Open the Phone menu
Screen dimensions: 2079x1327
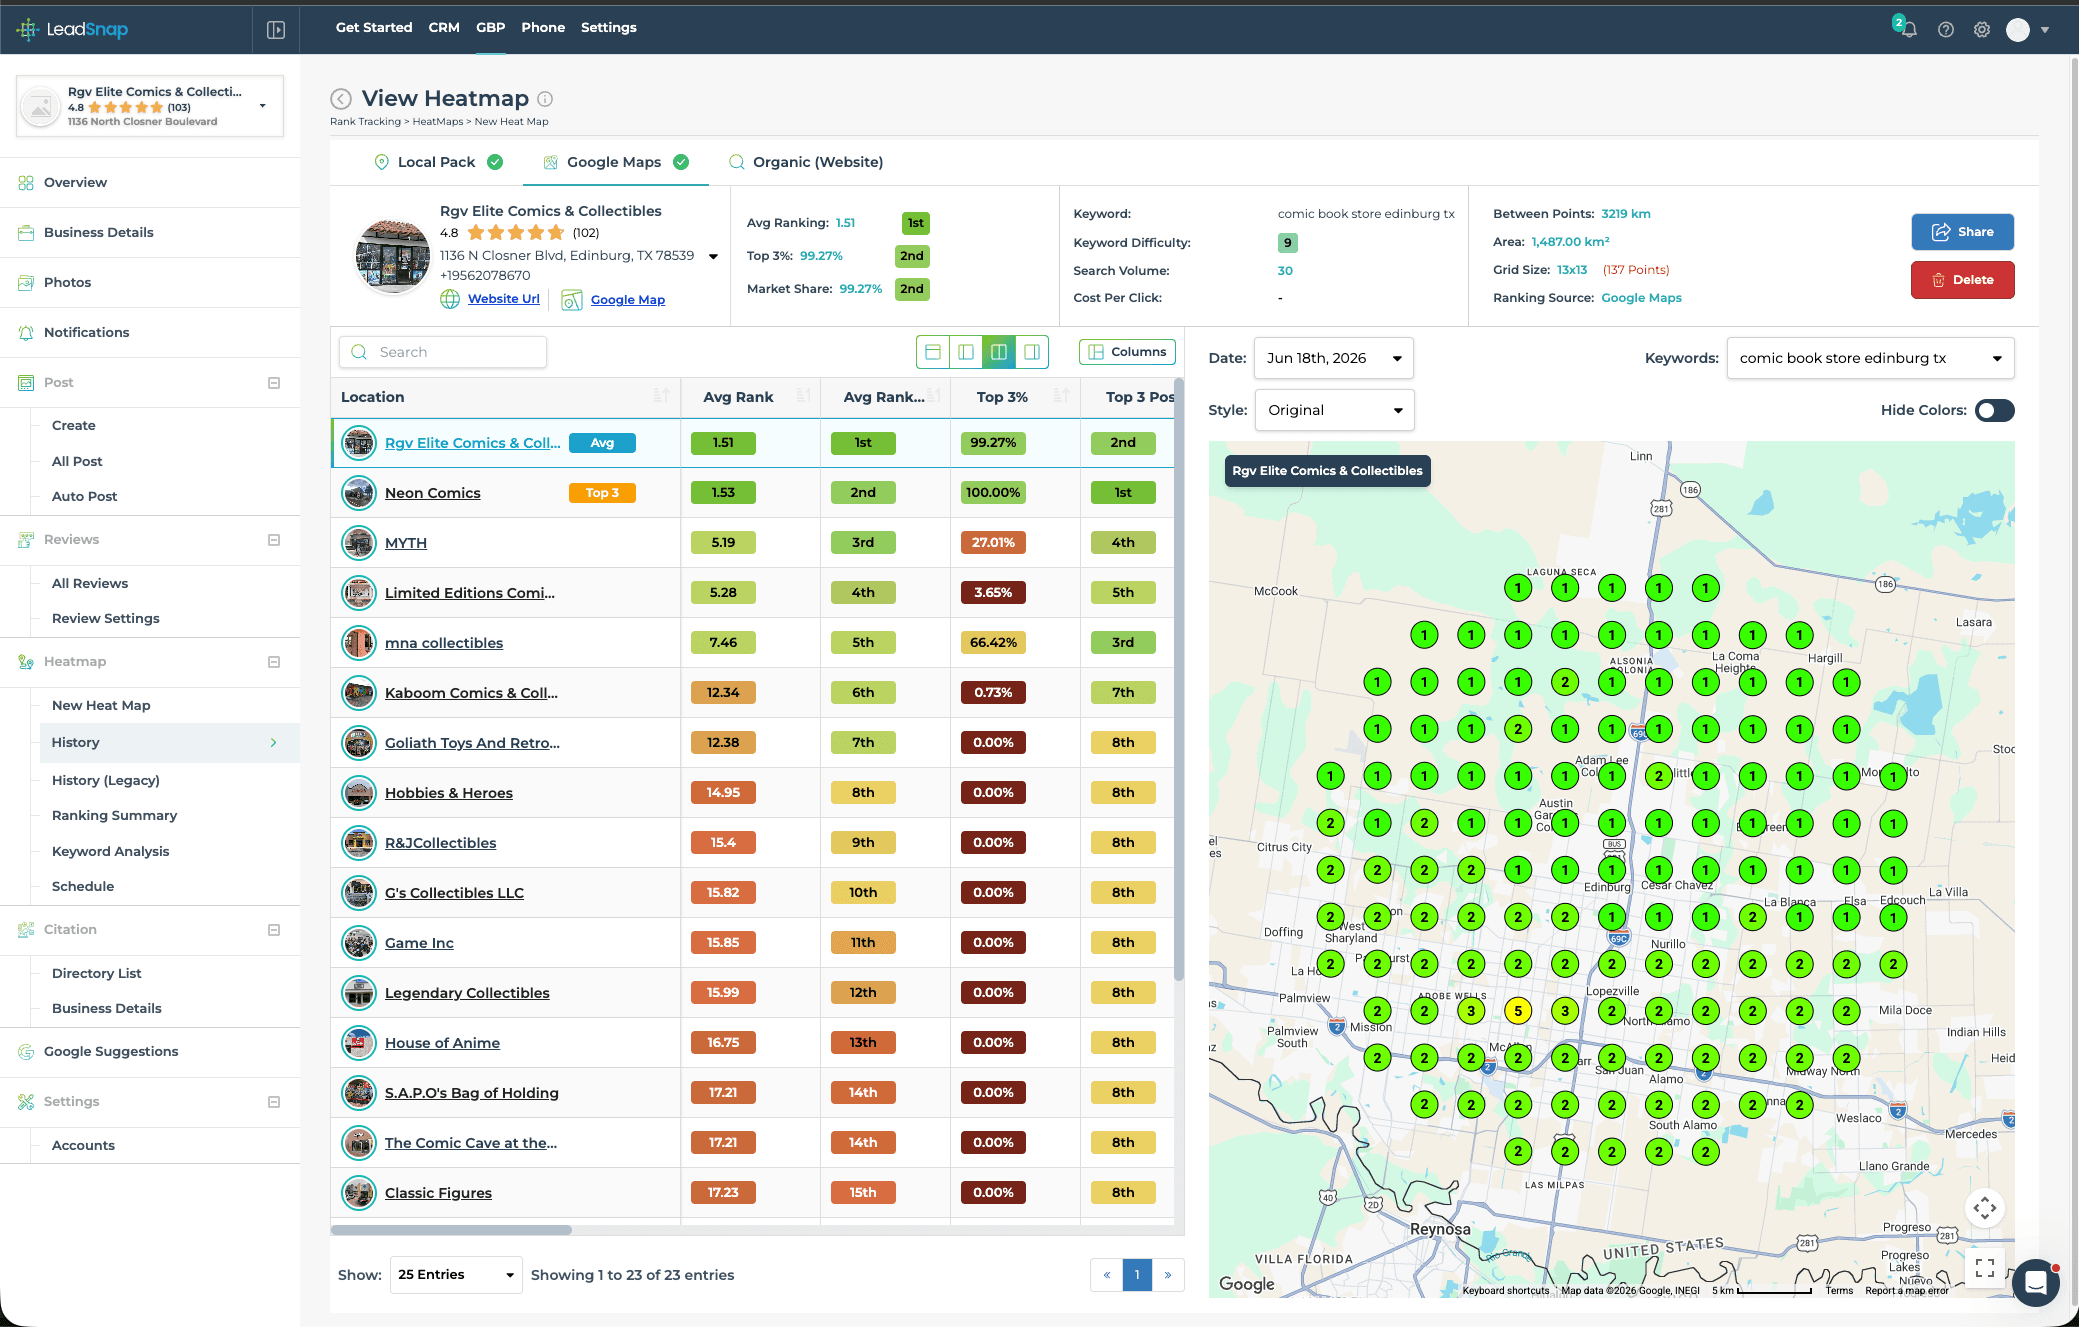pyautogui.click(x=543, y=27)
